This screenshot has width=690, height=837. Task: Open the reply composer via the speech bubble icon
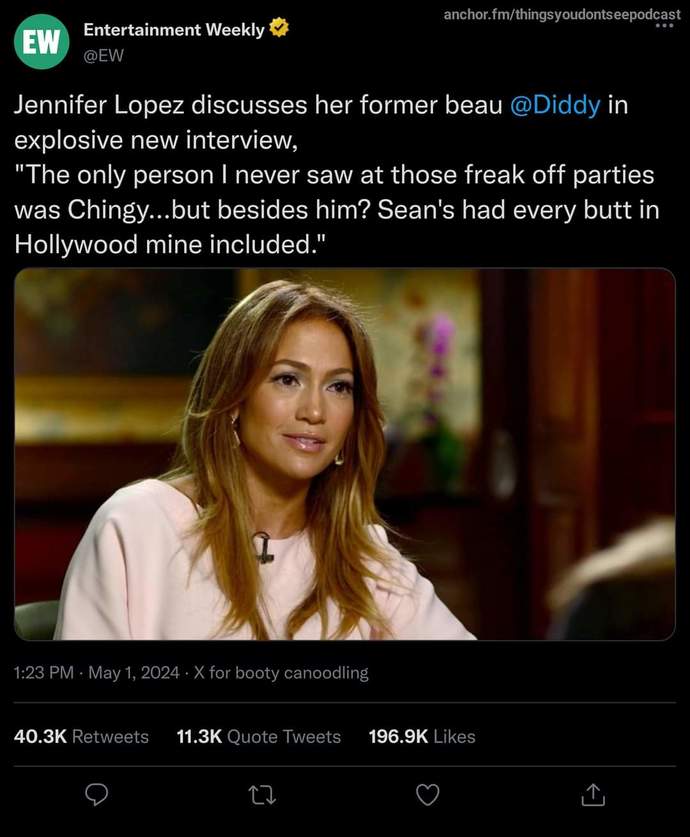point(96,795)
